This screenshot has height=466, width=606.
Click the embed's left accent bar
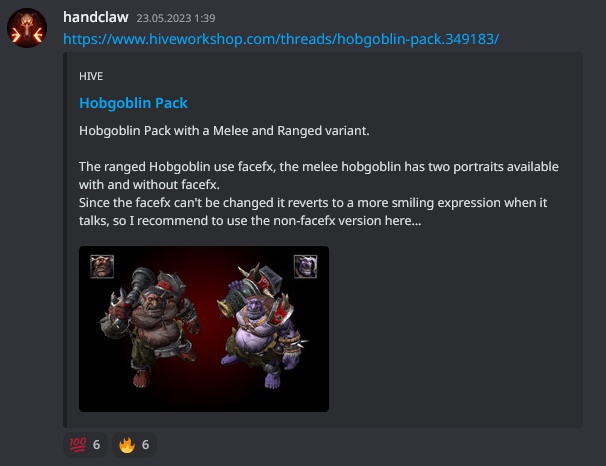(65, 240)
